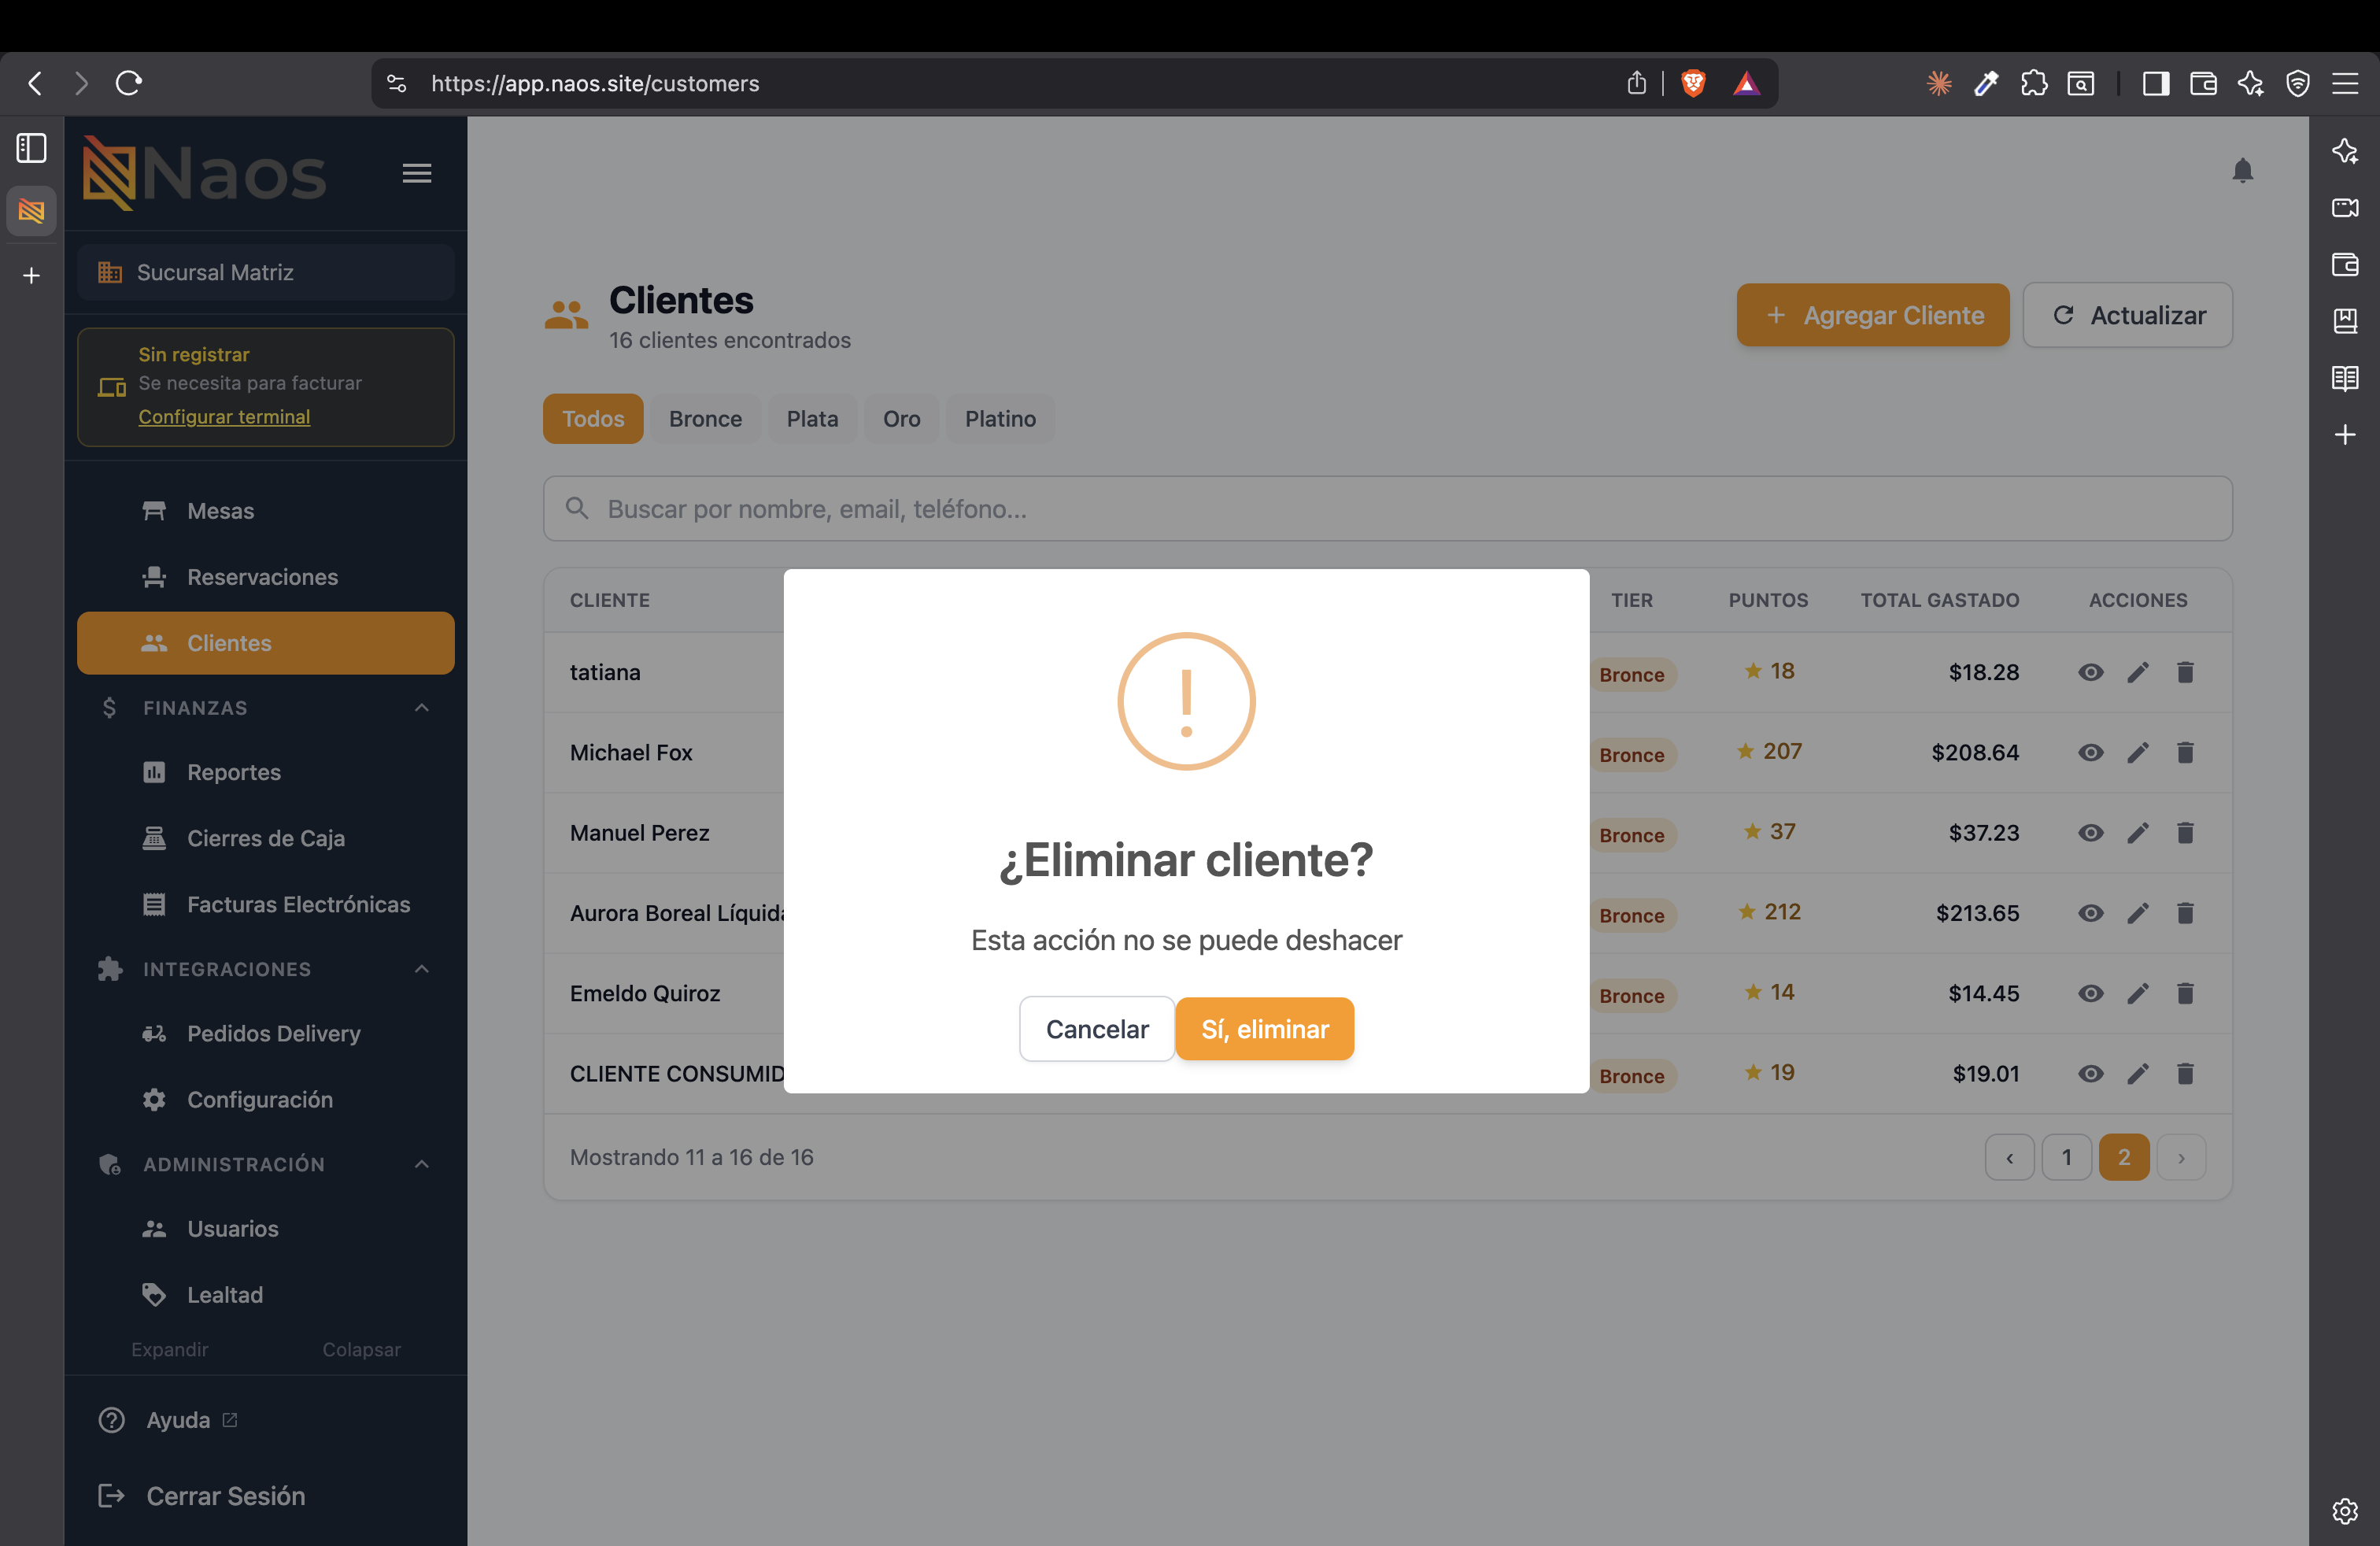Image resolution: width=2380 pixels, height=1546 pixels.
Task: Refresh list with Actualizar button
Action: 2127,315
